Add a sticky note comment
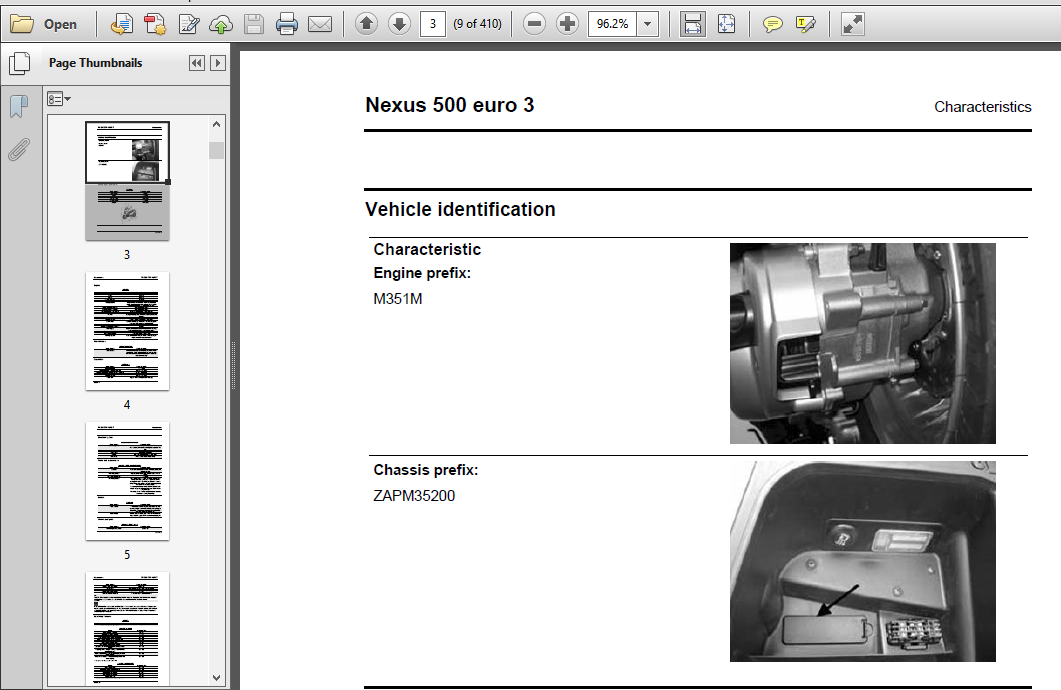This screenshot has height=690, width=1061. click(x=772, y=24)
